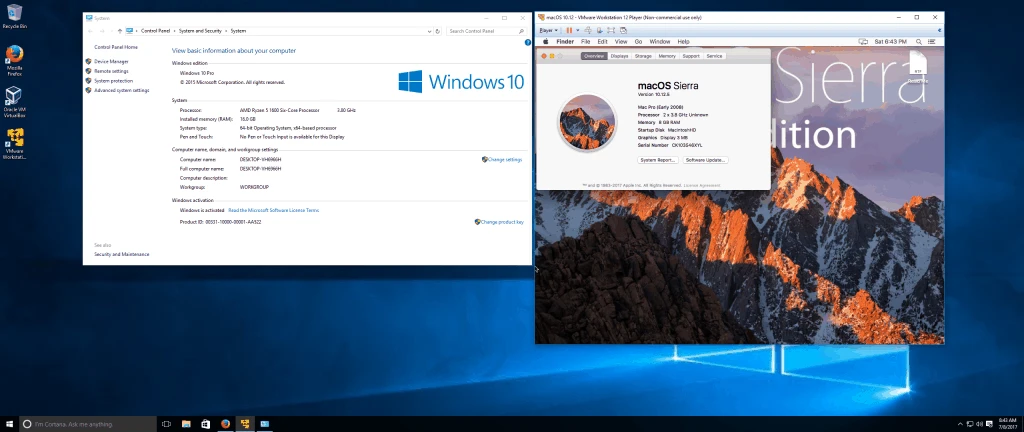1024x432 pixels.
Task: Open the macOS File menu
Action: pyautogui.click(x=586, y=42)
